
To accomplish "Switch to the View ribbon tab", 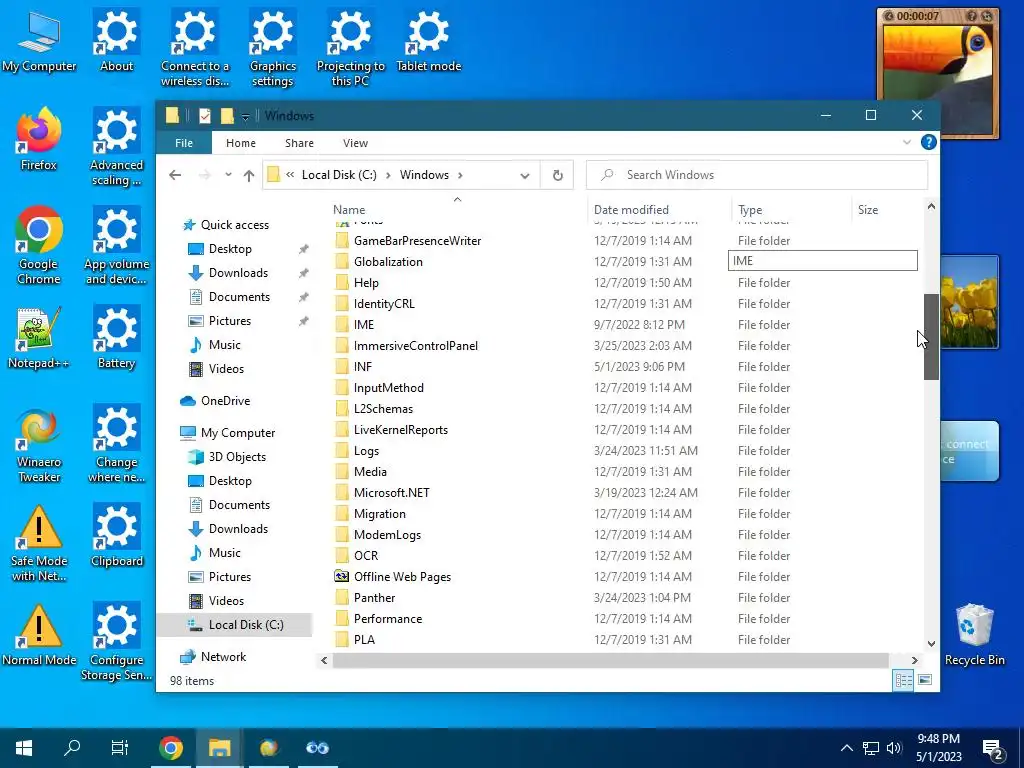I will 355,143.
